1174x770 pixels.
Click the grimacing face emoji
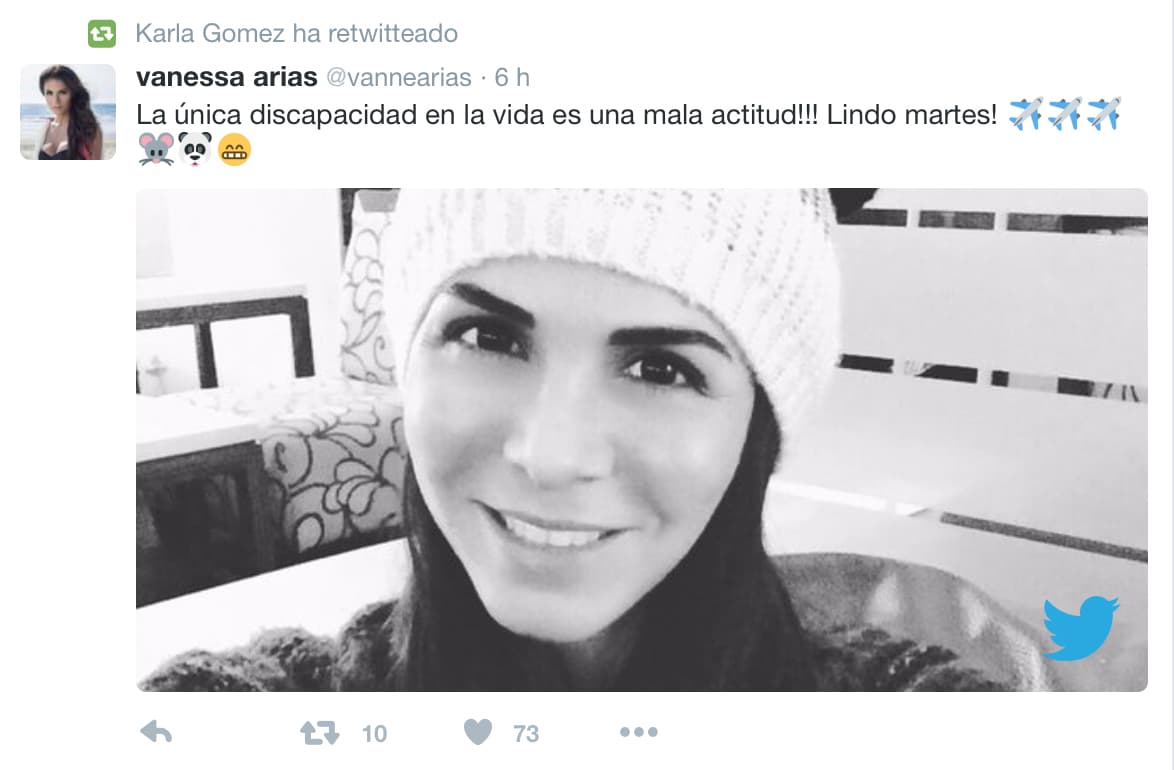pos(234,149)
